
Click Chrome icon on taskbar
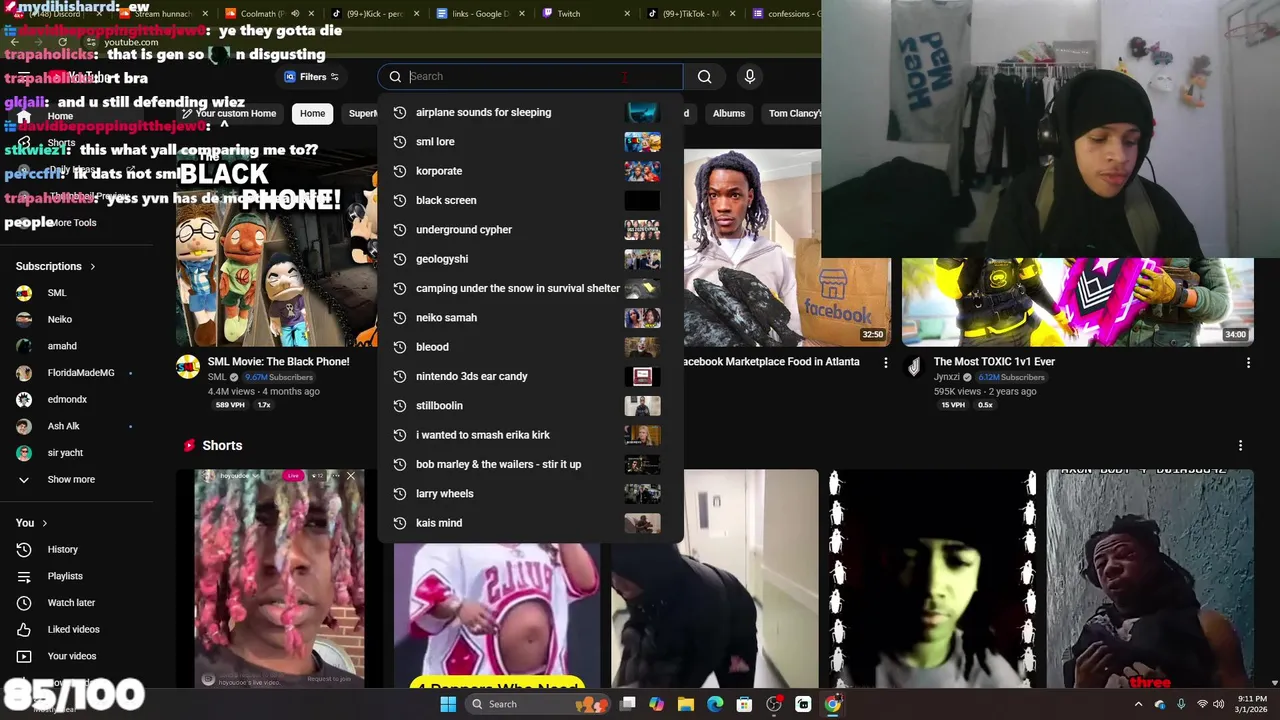[832, 704]
